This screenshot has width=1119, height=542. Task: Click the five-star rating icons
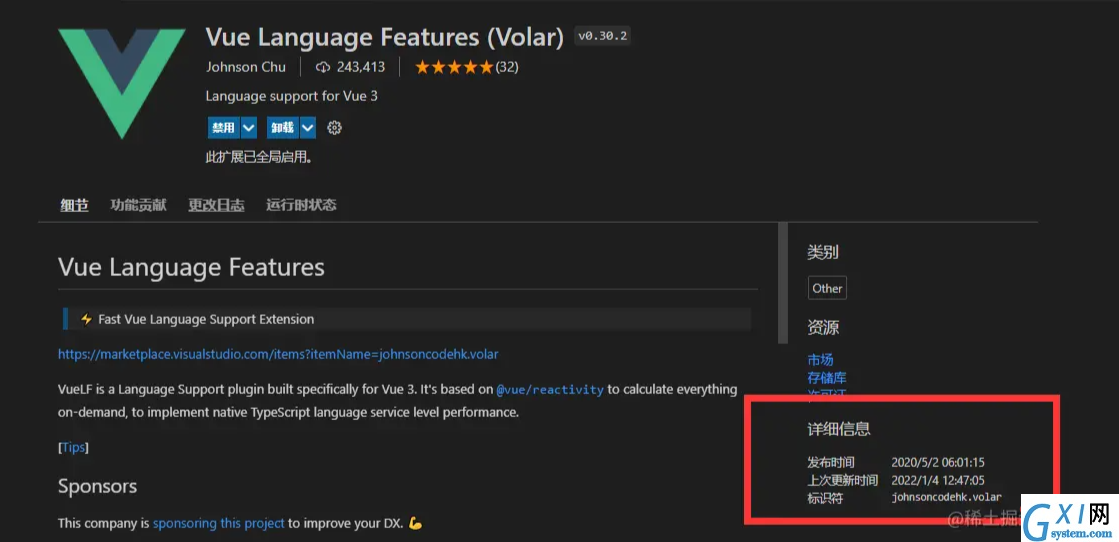coord(454,67)
